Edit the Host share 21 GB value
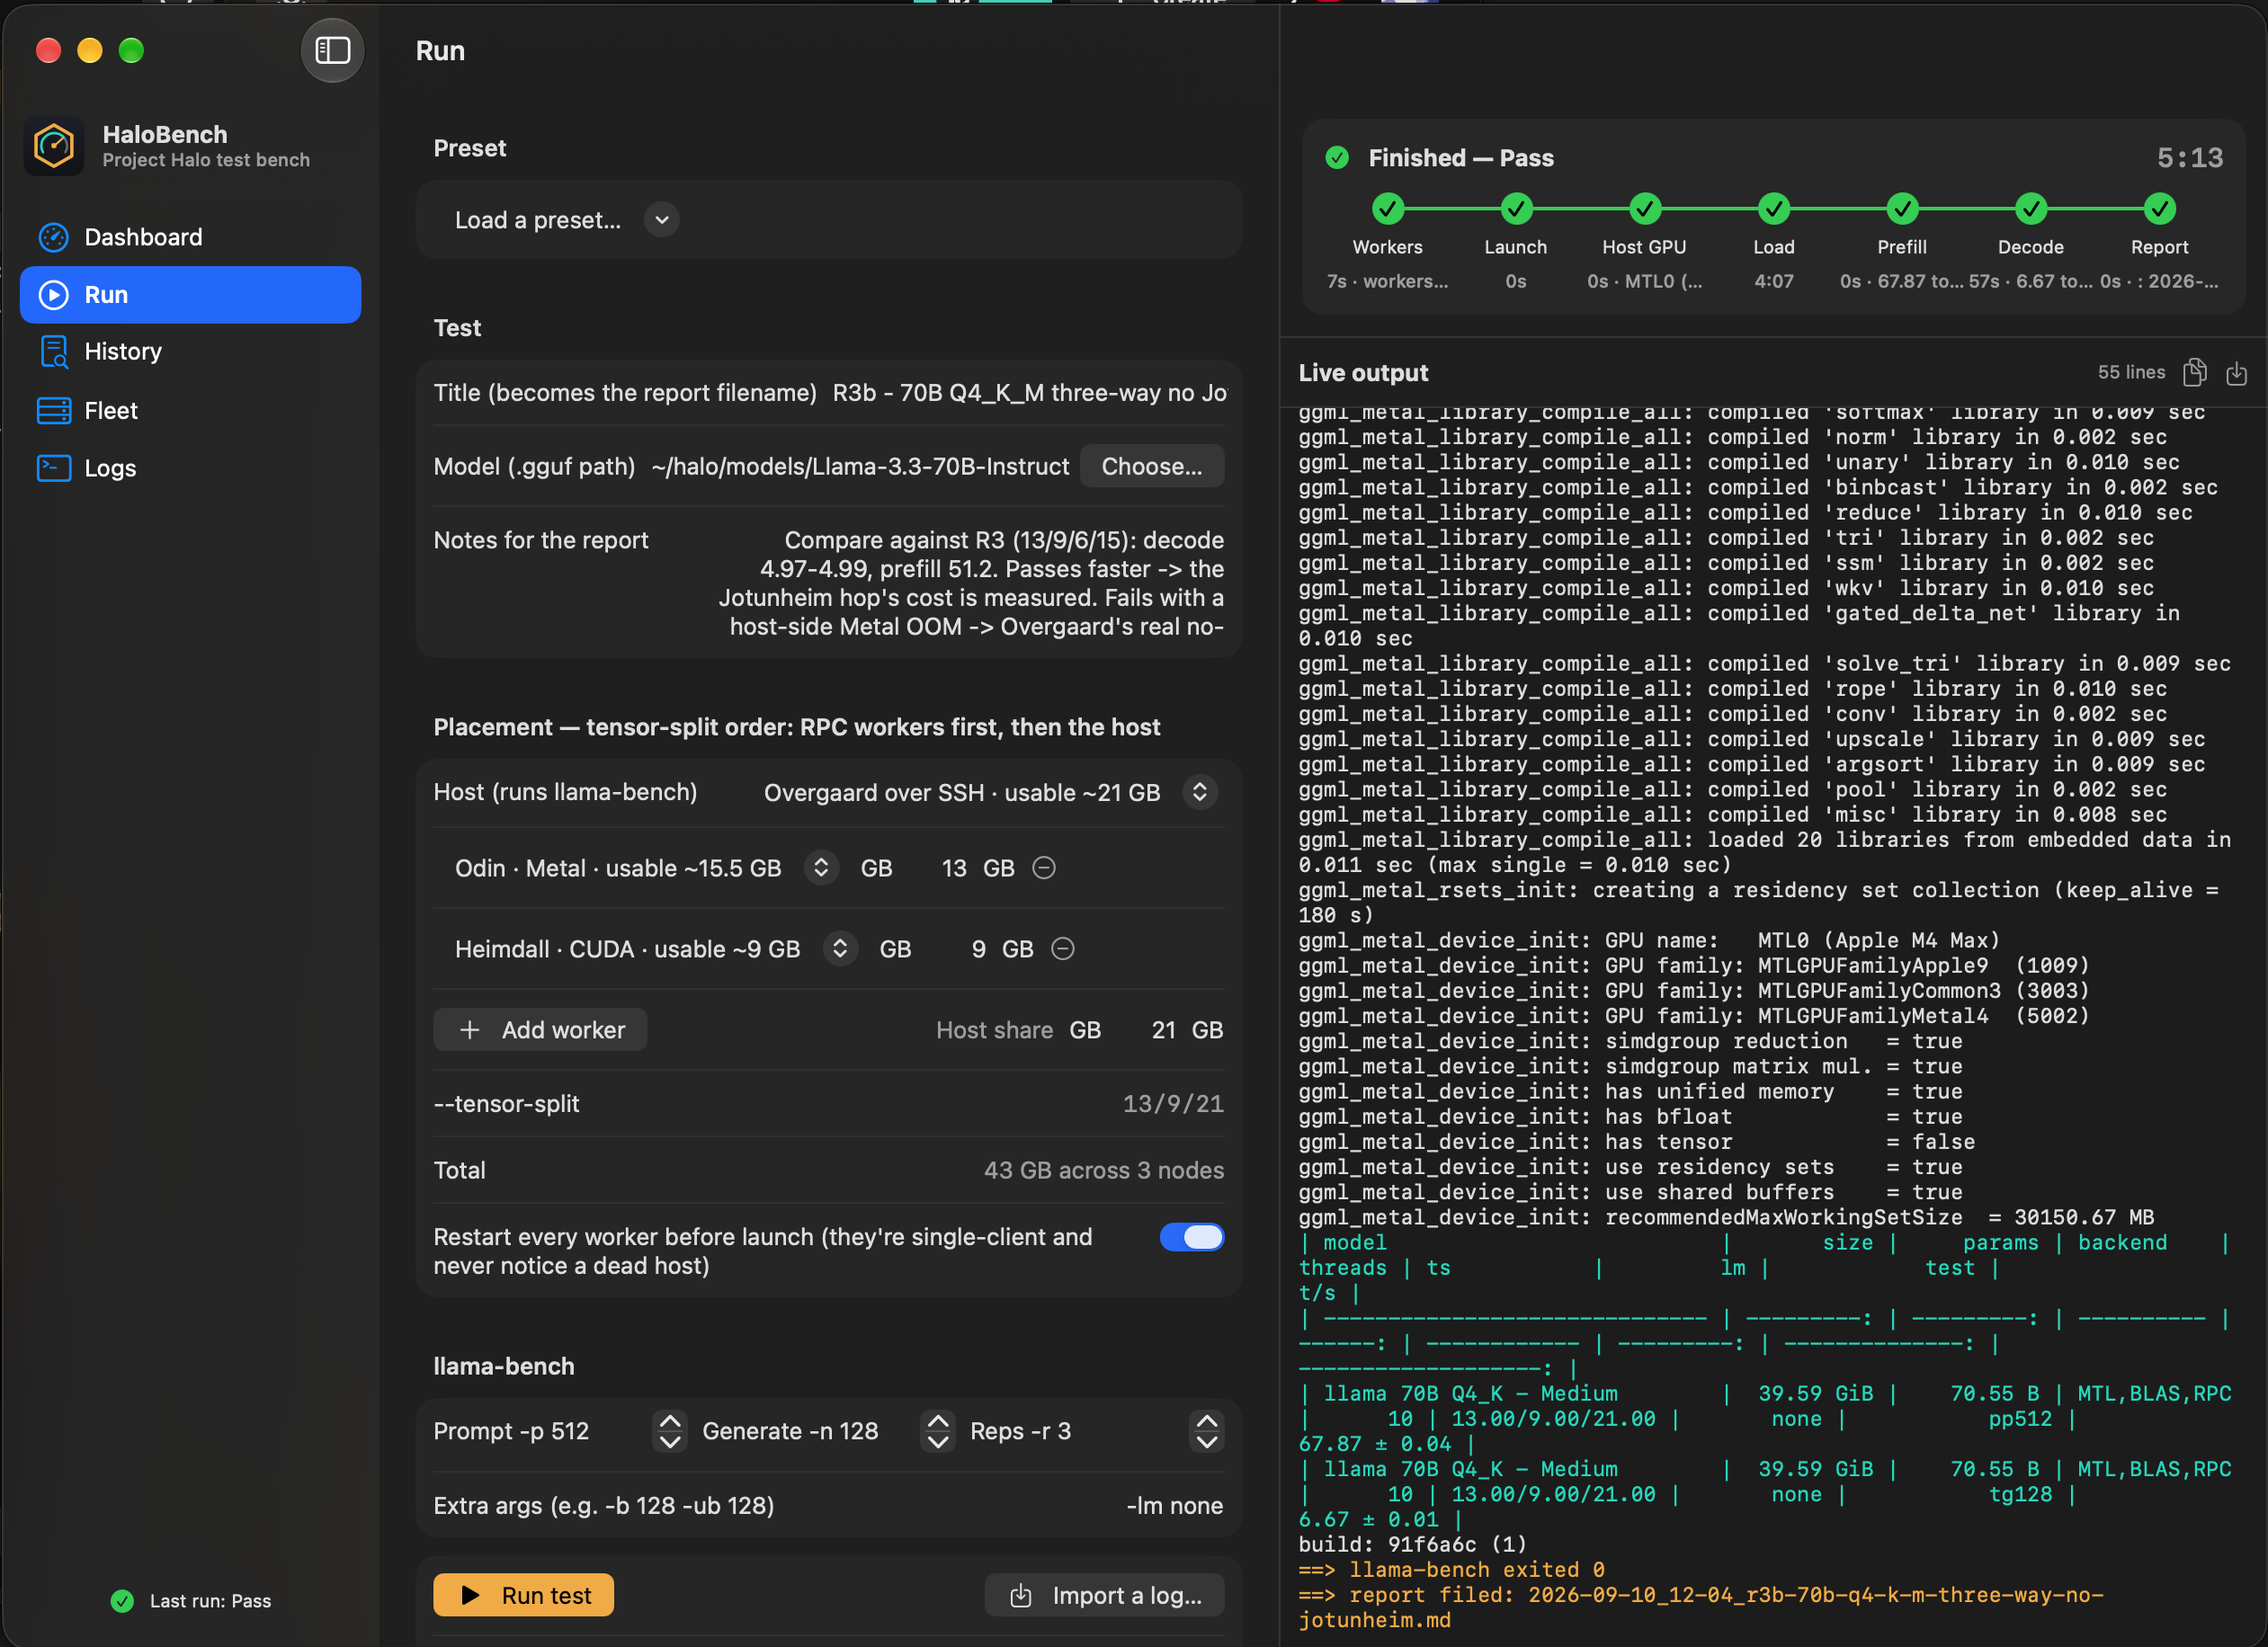The height and width of the screenshot is (1647, 2268). pyautogui.click(x=1162, y=1030)
